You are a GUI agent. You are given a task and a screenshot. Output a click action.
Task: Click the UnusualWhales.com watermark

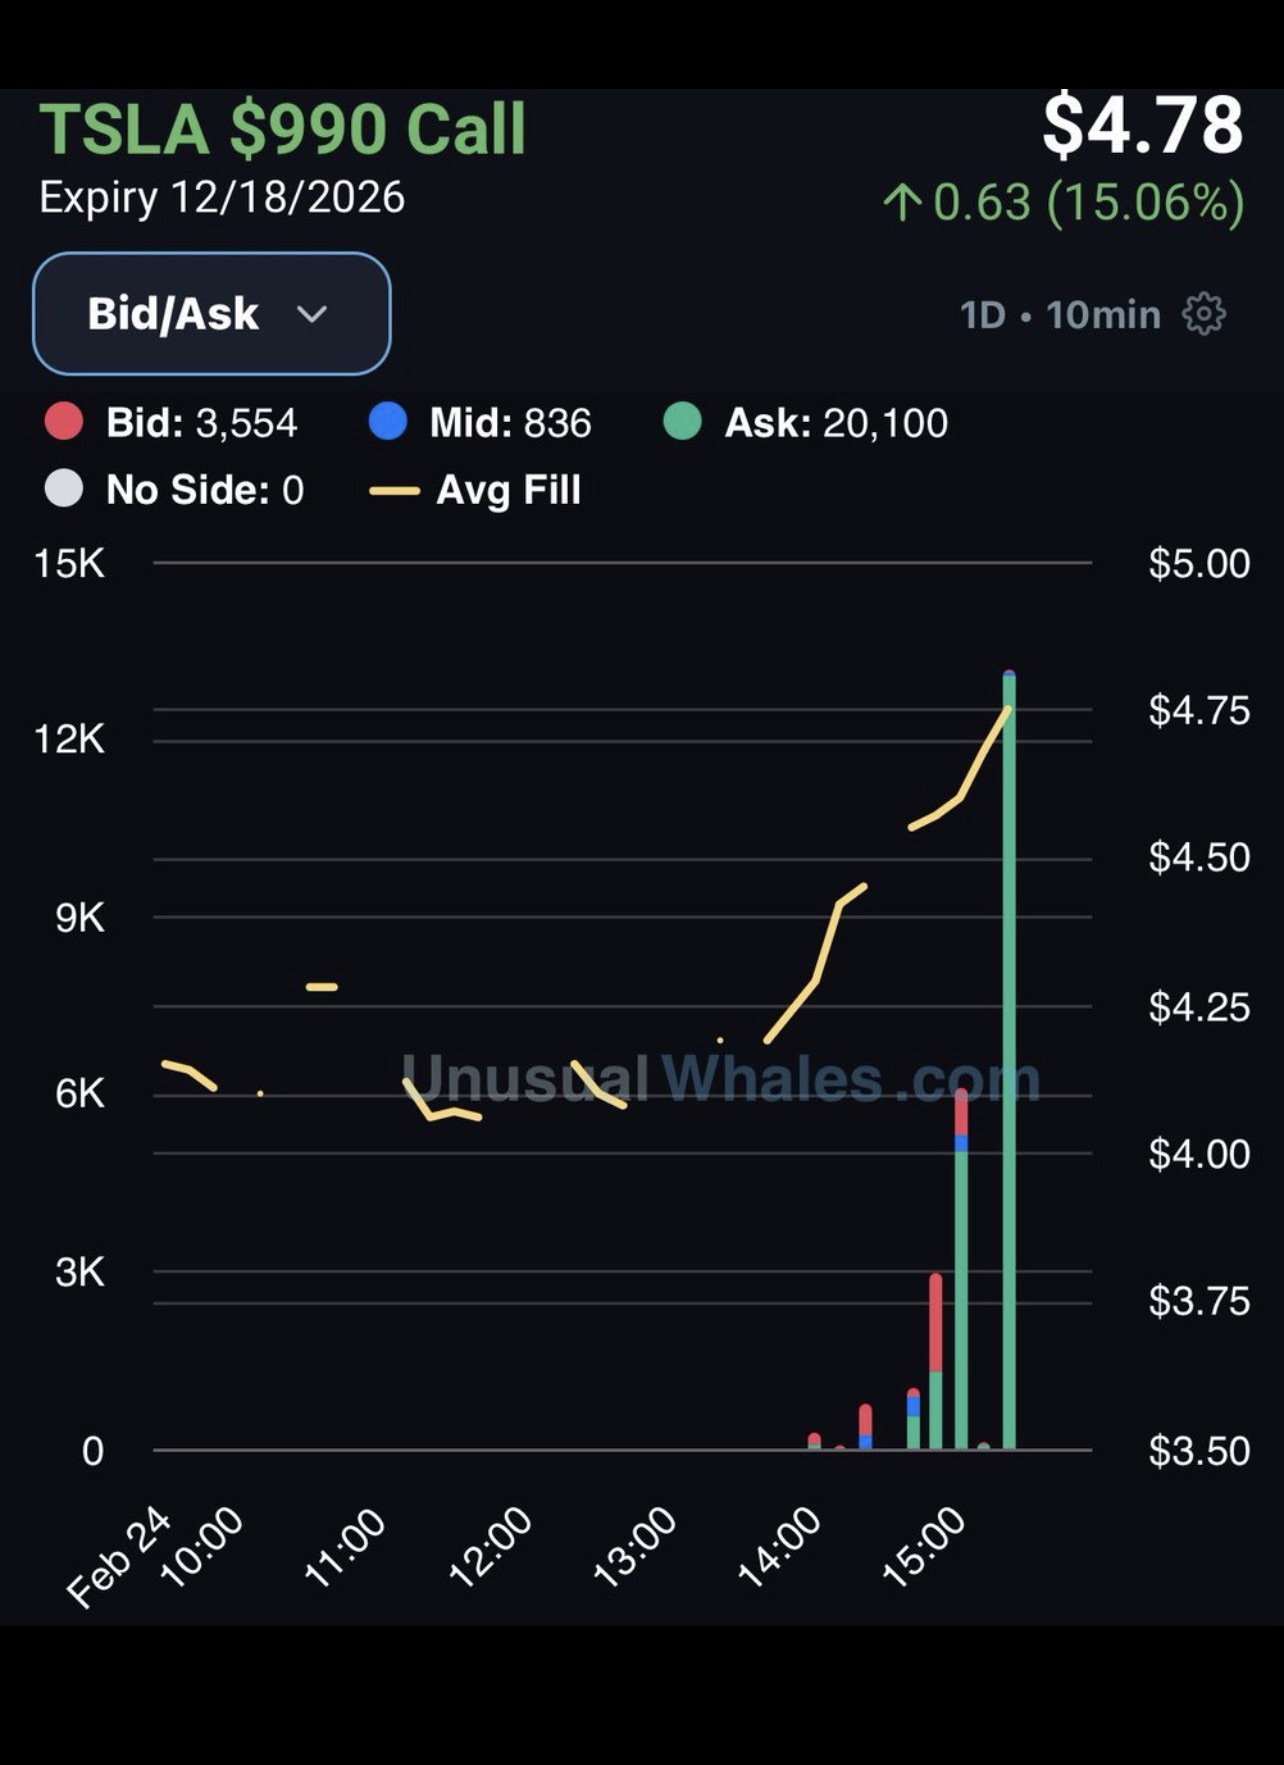720,1079
